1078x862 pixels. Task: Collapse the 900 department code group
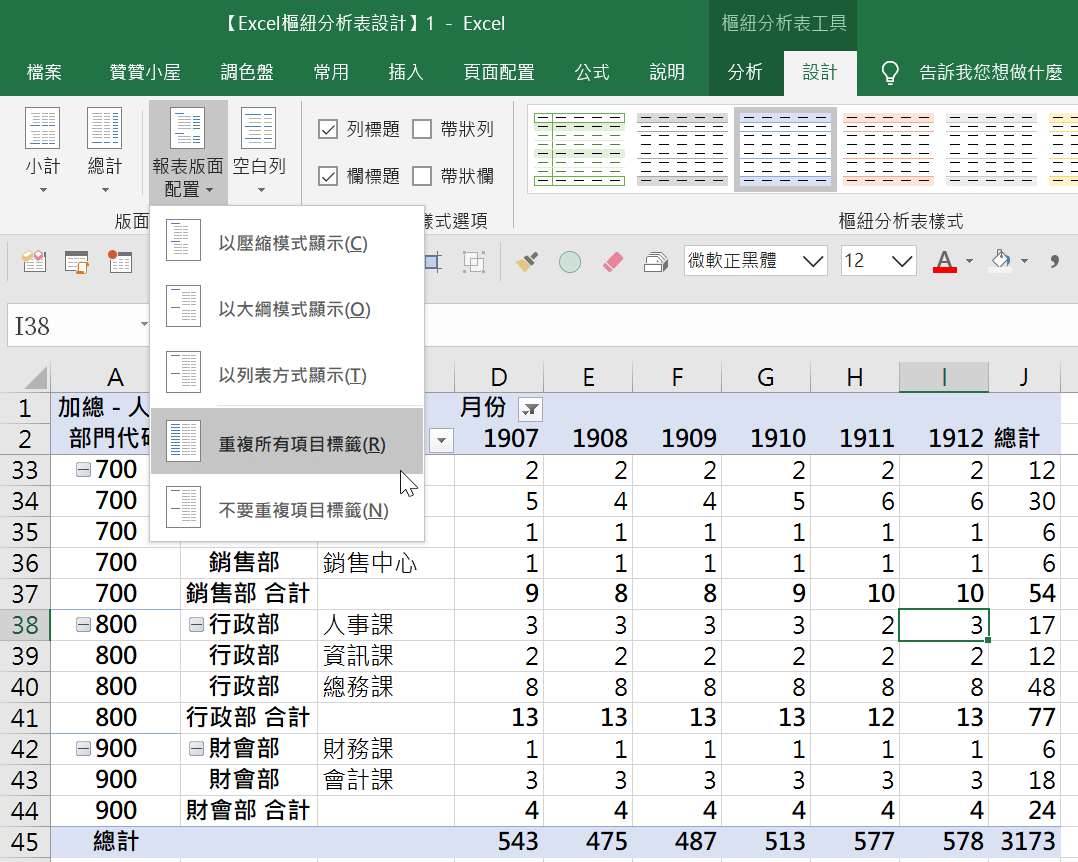point(83,748)
